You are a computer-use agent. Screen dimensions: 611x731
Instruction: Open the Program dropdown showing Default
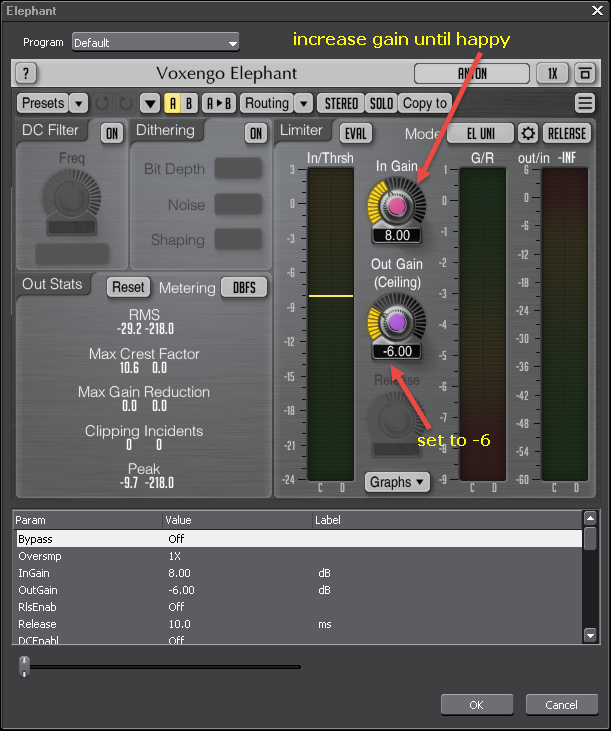155,43
